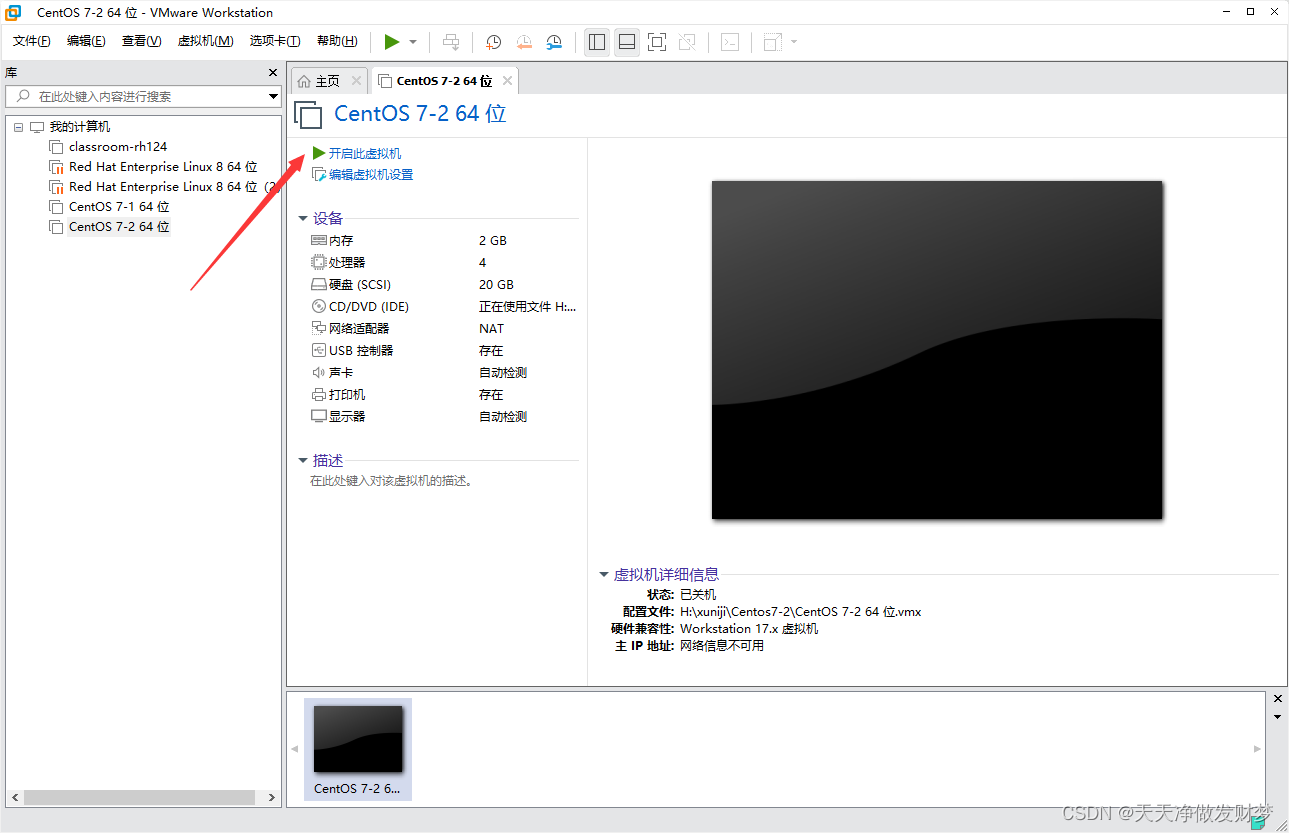1289x833 pixels.
Task: Click the USB 控制器 device icon
Action: tap(319, 351)
